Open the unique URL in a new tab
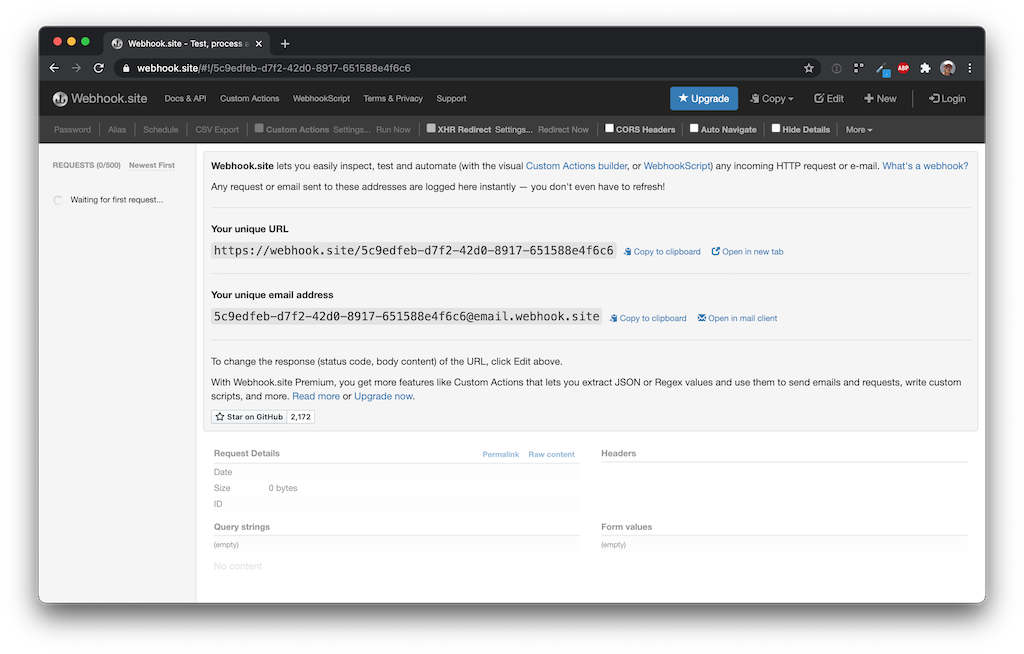This screenshot has width=1024, height=654. pos(747,252)
